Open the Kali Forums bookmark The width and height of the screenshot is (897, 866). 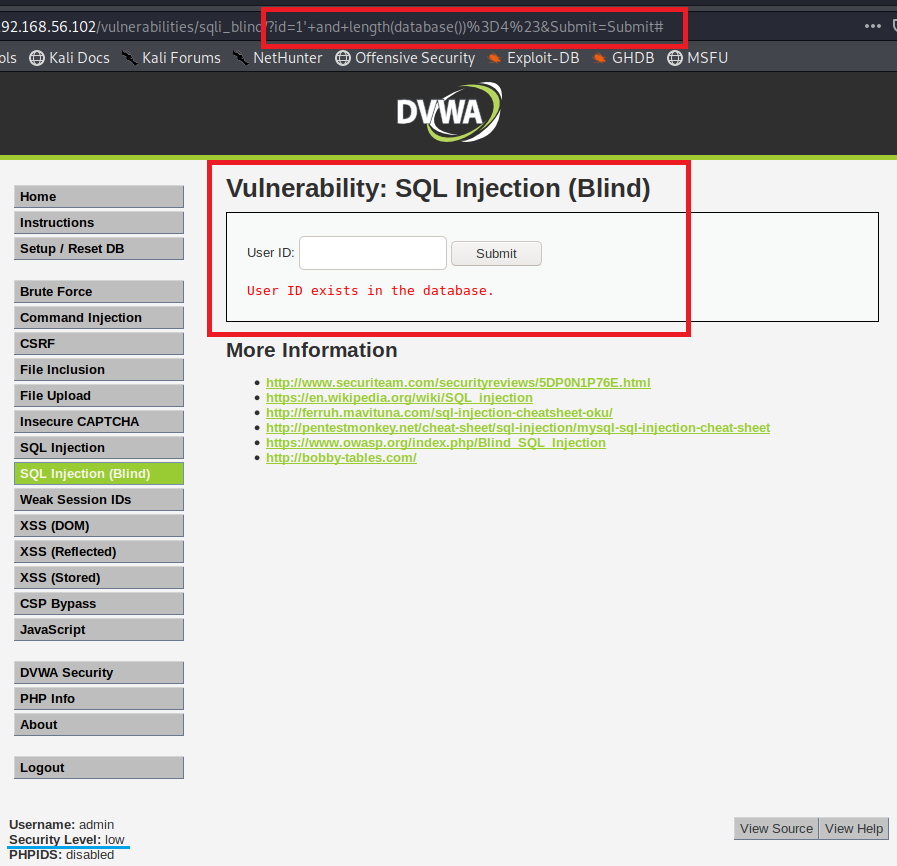171,58
